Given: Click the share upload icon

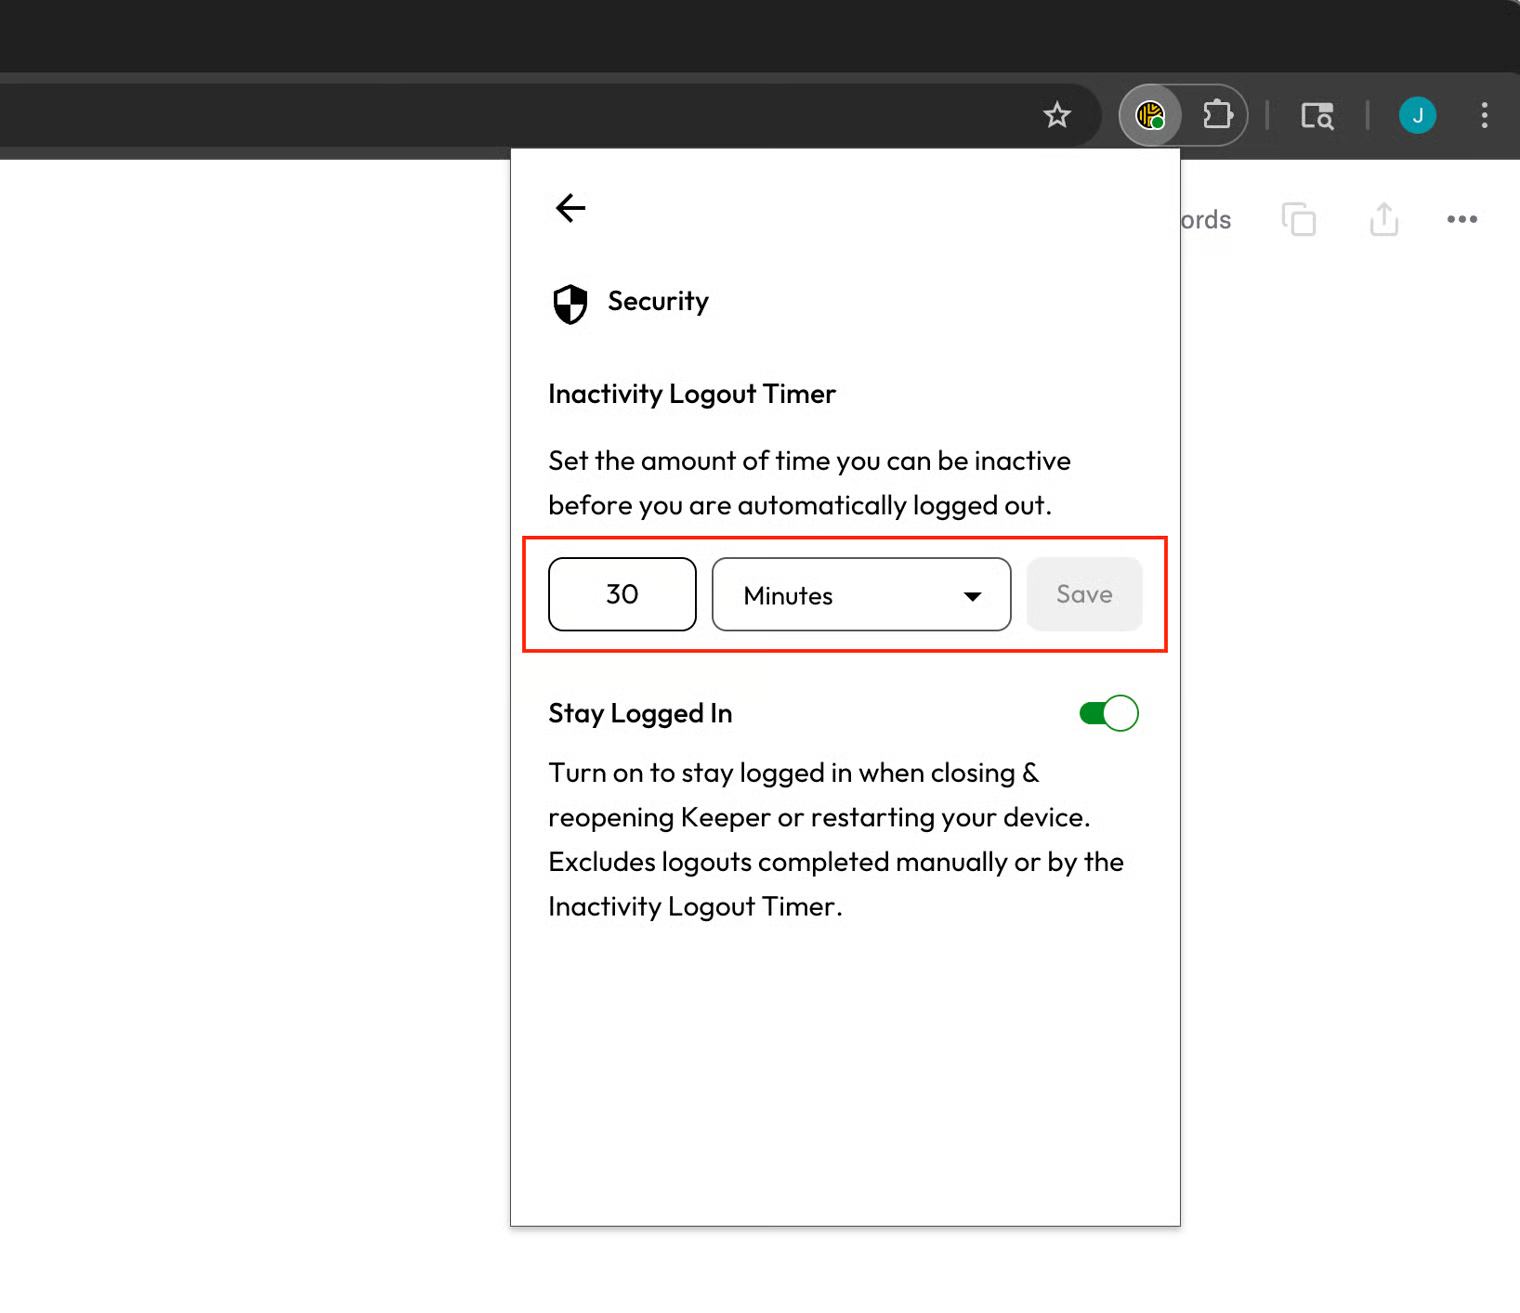Looking at the screenshot, I should [x=1384, y=219].
